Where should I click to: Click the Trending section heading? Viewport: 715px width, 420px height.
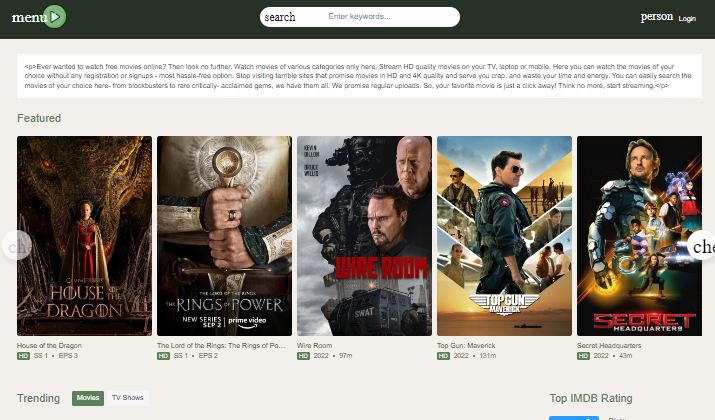tap(38, 398)
